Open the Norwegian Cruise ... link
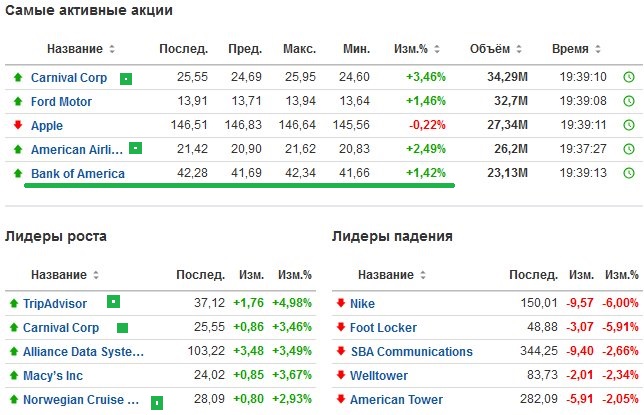This screenshot has height=415, width=644. (x=81, y=399)
